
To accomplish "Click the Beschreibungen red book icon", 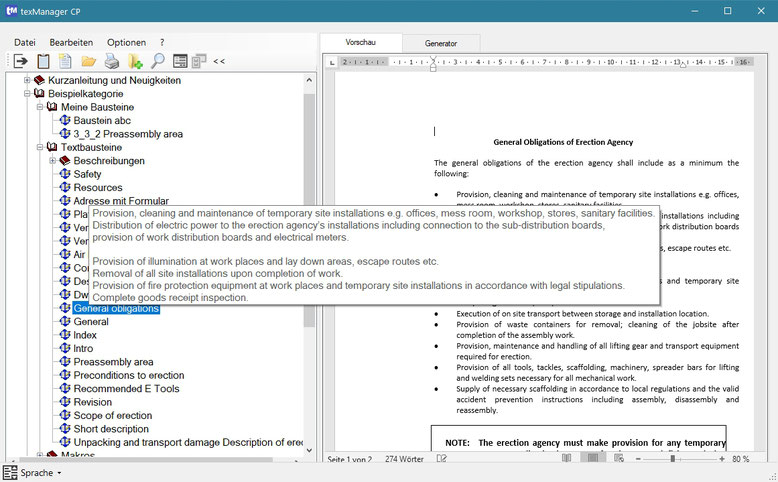I will click(65, 160).
